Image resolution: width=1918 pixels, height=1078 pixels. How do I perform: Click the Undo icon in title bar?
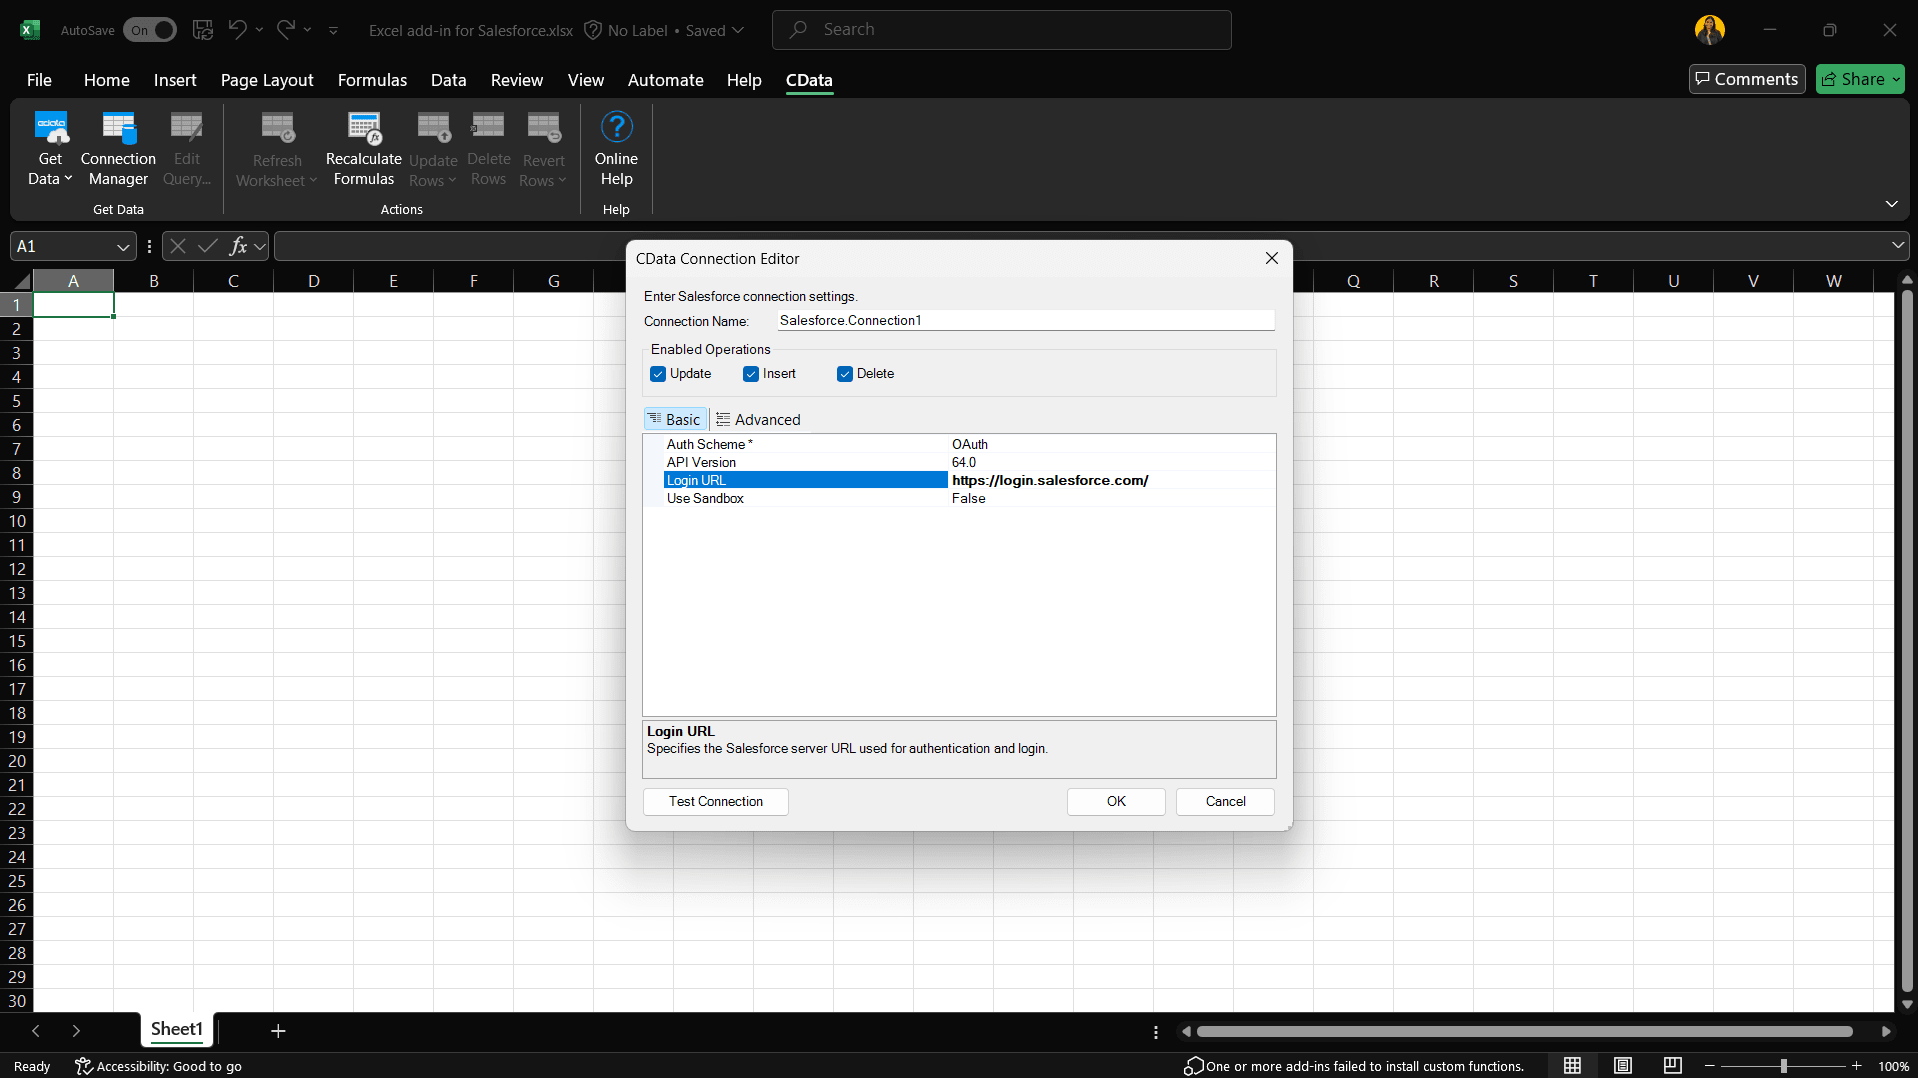point(237,30)
